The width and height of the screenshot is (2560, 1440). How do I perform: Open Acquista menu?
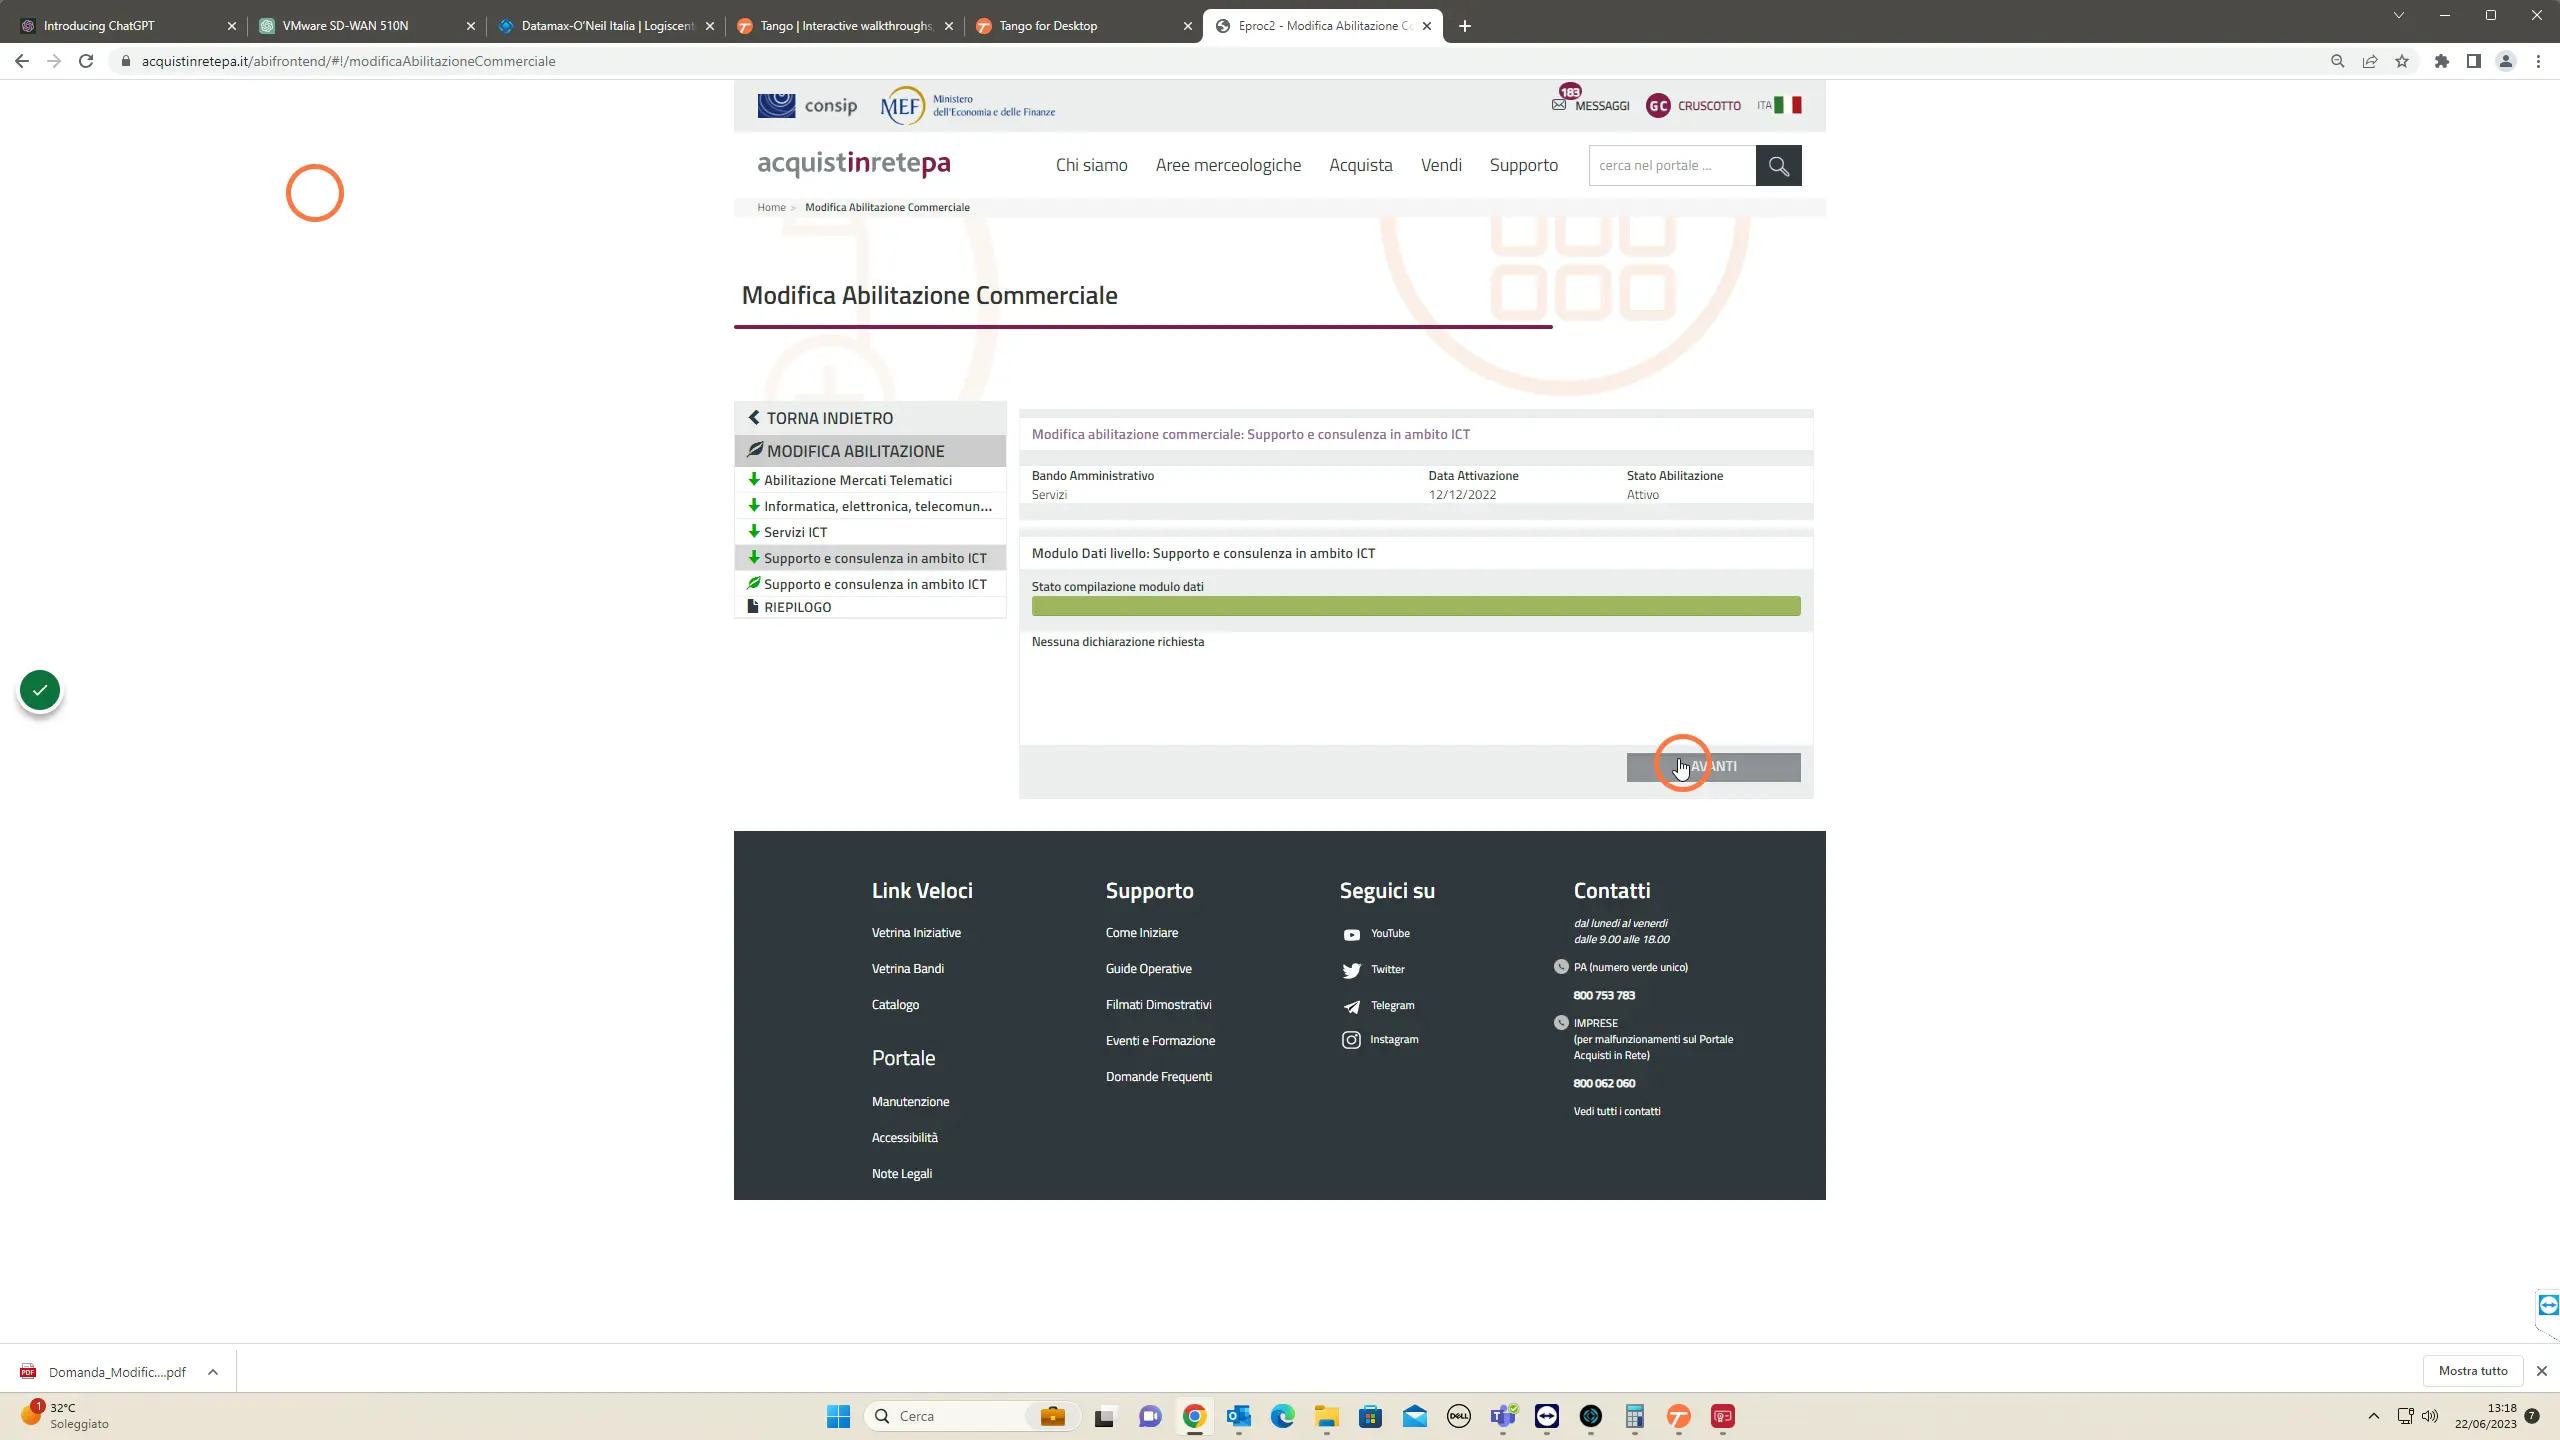[x=1360, y=165]
